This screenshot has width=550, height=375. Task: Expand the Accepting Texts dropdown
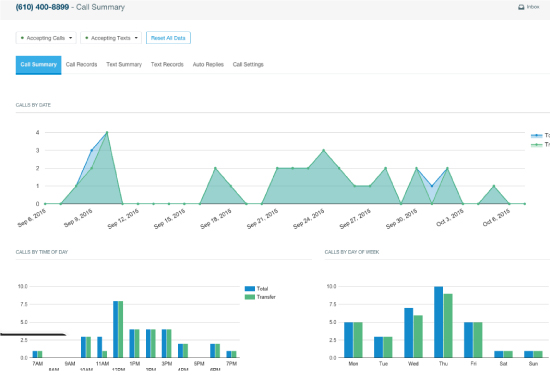click(111, 38)
